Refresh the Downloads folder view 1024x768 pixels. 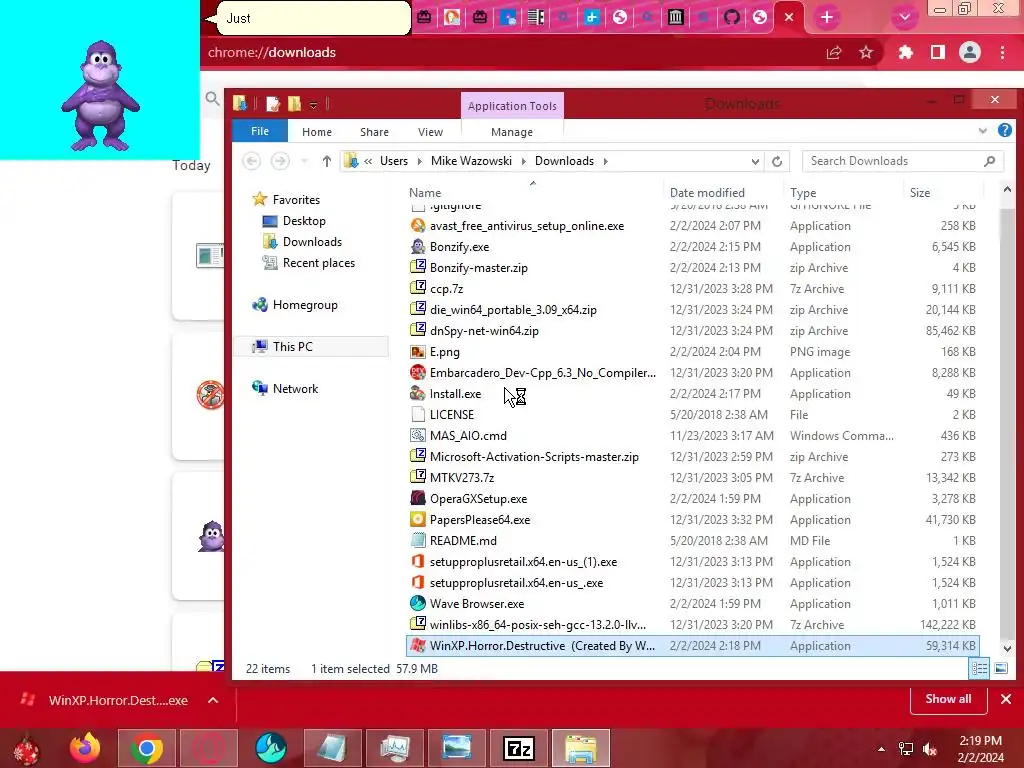click(x=776, y=161)
